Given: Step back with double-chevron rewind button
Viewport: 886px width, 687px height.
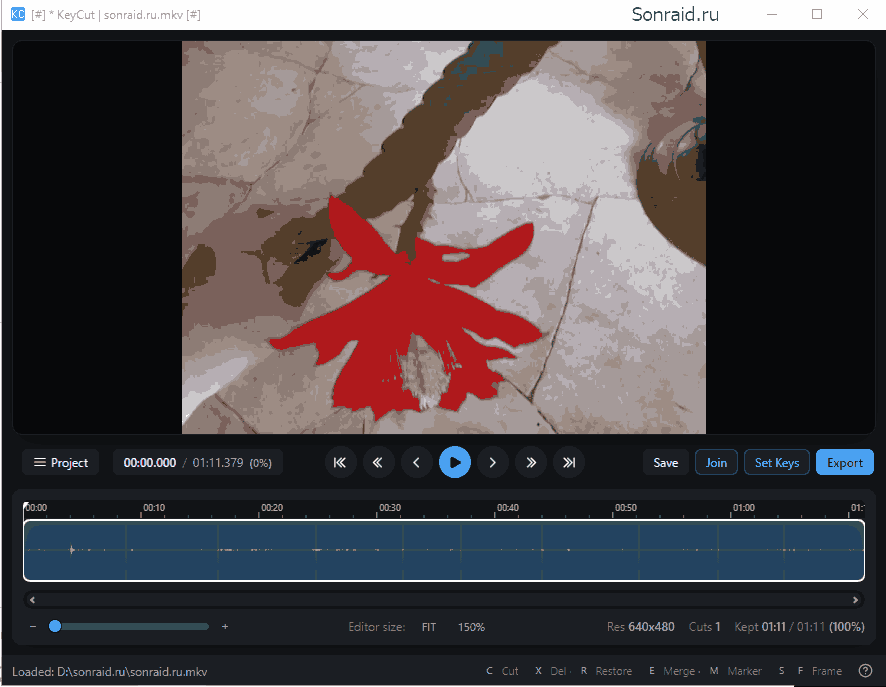Looking at the screenshot, I should point(378,463).
